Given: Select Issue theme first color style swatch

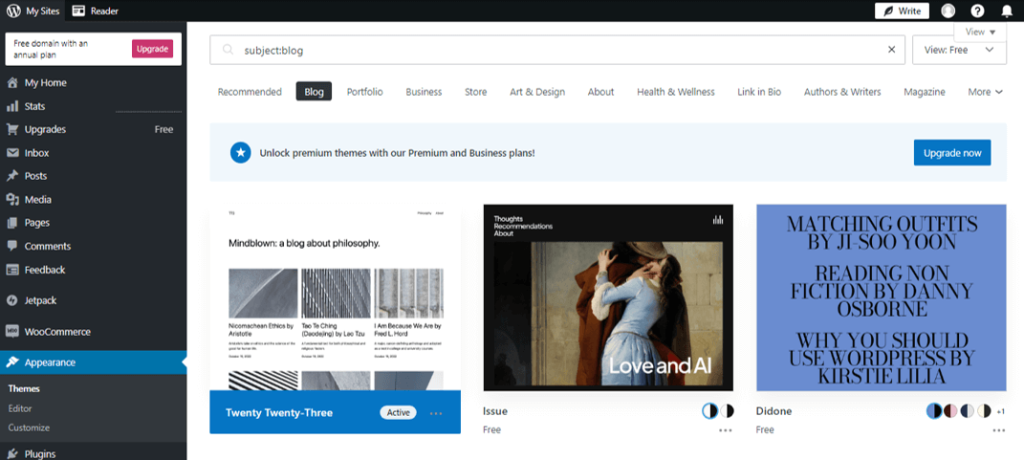Looking at the screenshot, I should [x=709, y=411].
